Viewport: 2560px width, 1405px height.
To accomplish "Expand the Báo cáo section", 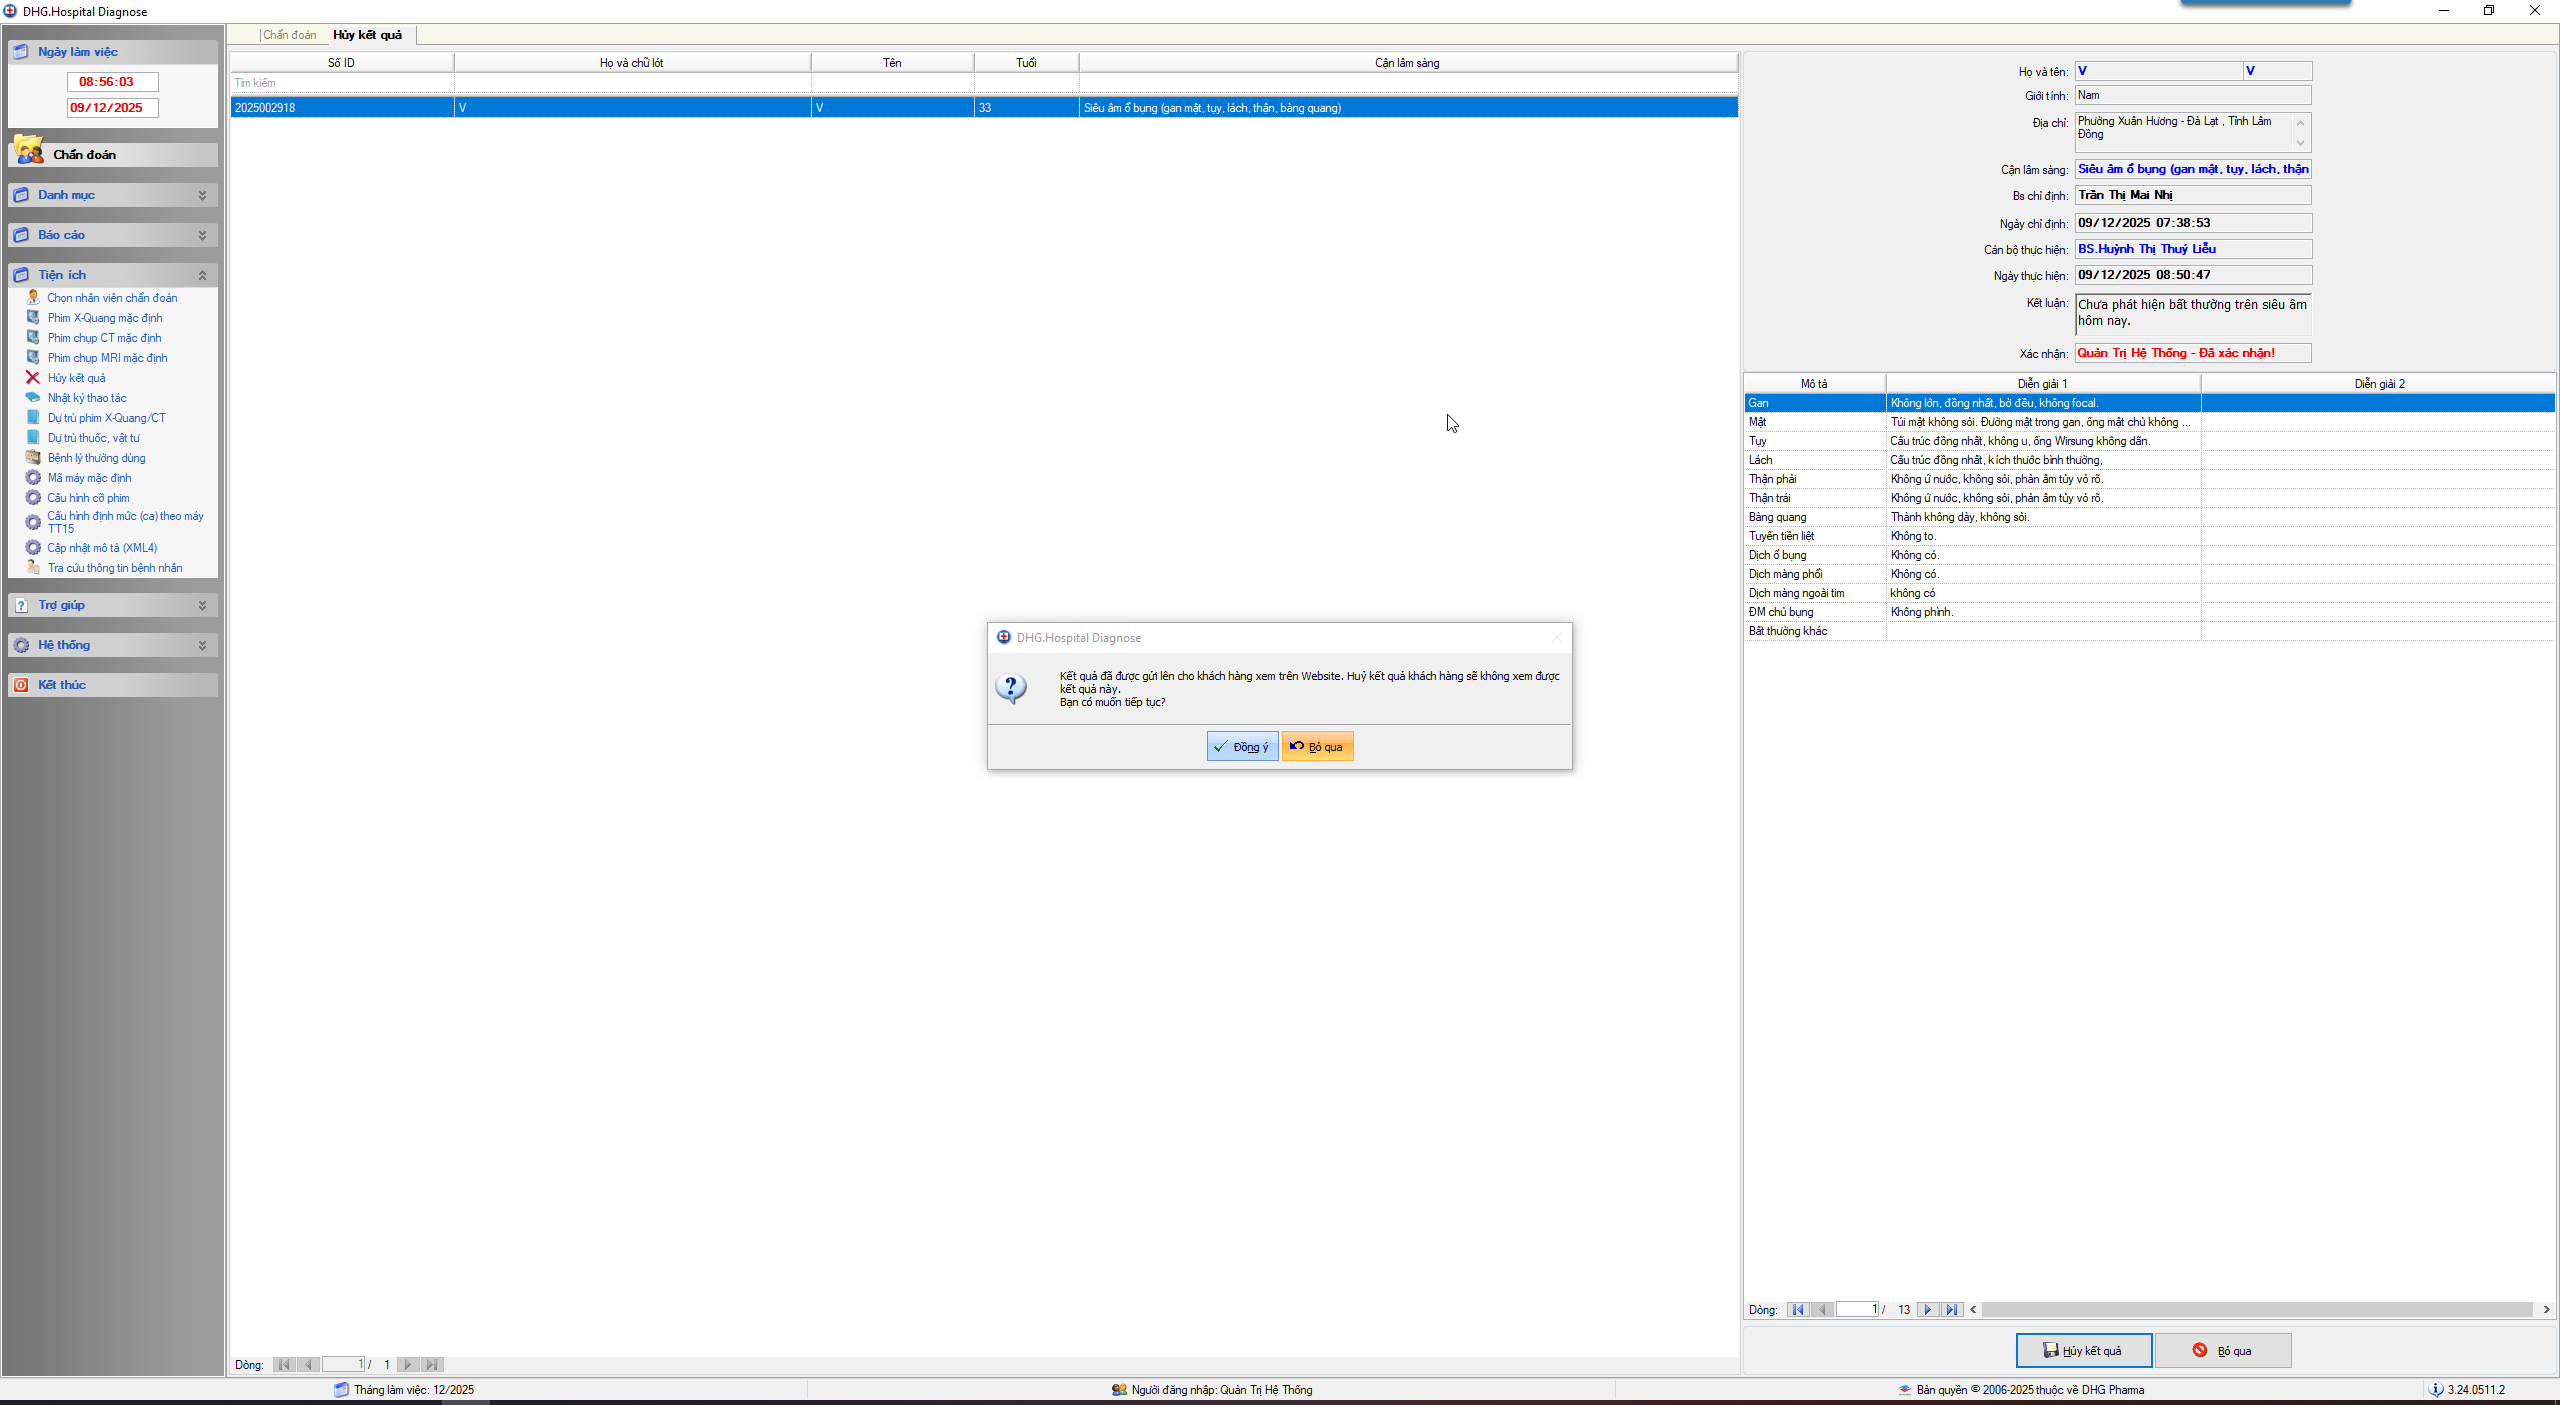I will pyautogui.click(x=202, y=235).
